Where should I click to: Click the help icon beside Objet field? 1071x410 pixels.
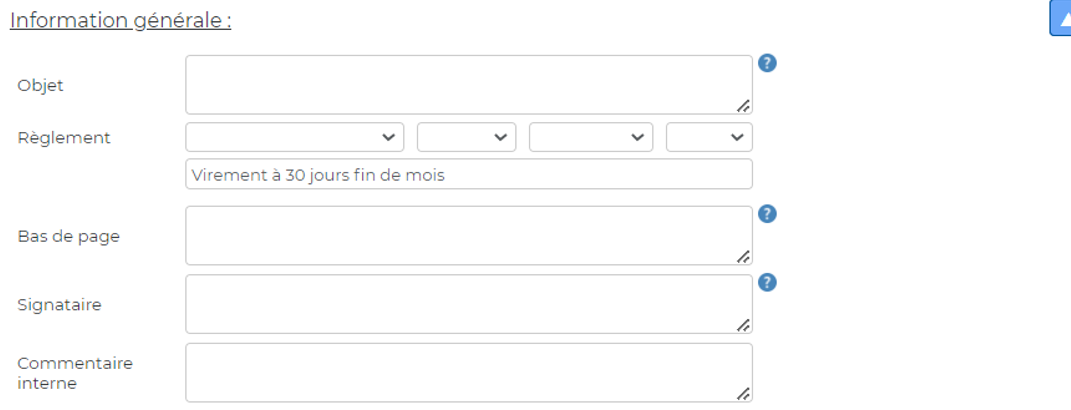768,64
